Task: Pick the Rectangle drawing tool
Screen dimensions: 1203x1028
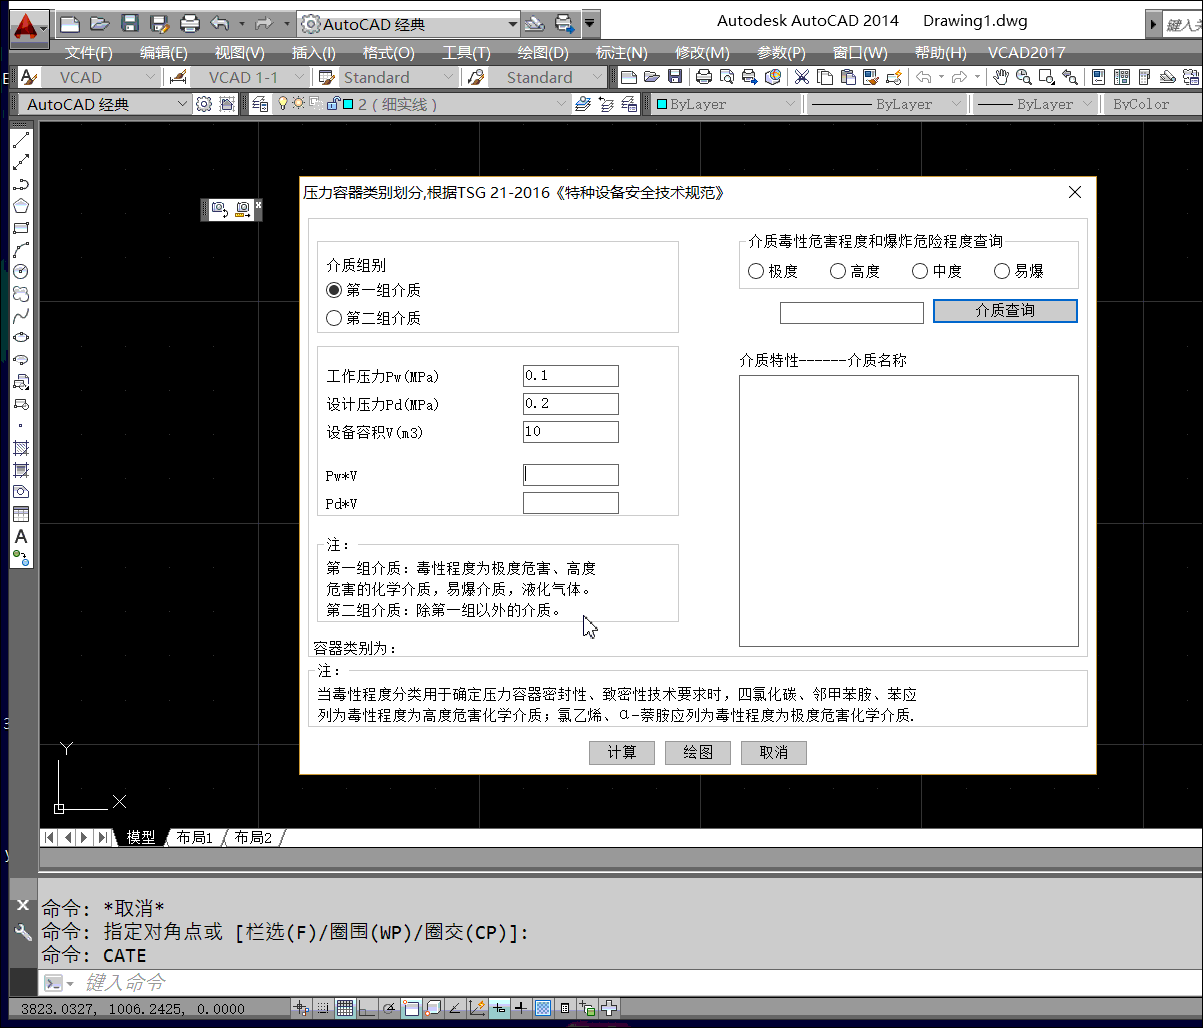Action: click(21, 228)
